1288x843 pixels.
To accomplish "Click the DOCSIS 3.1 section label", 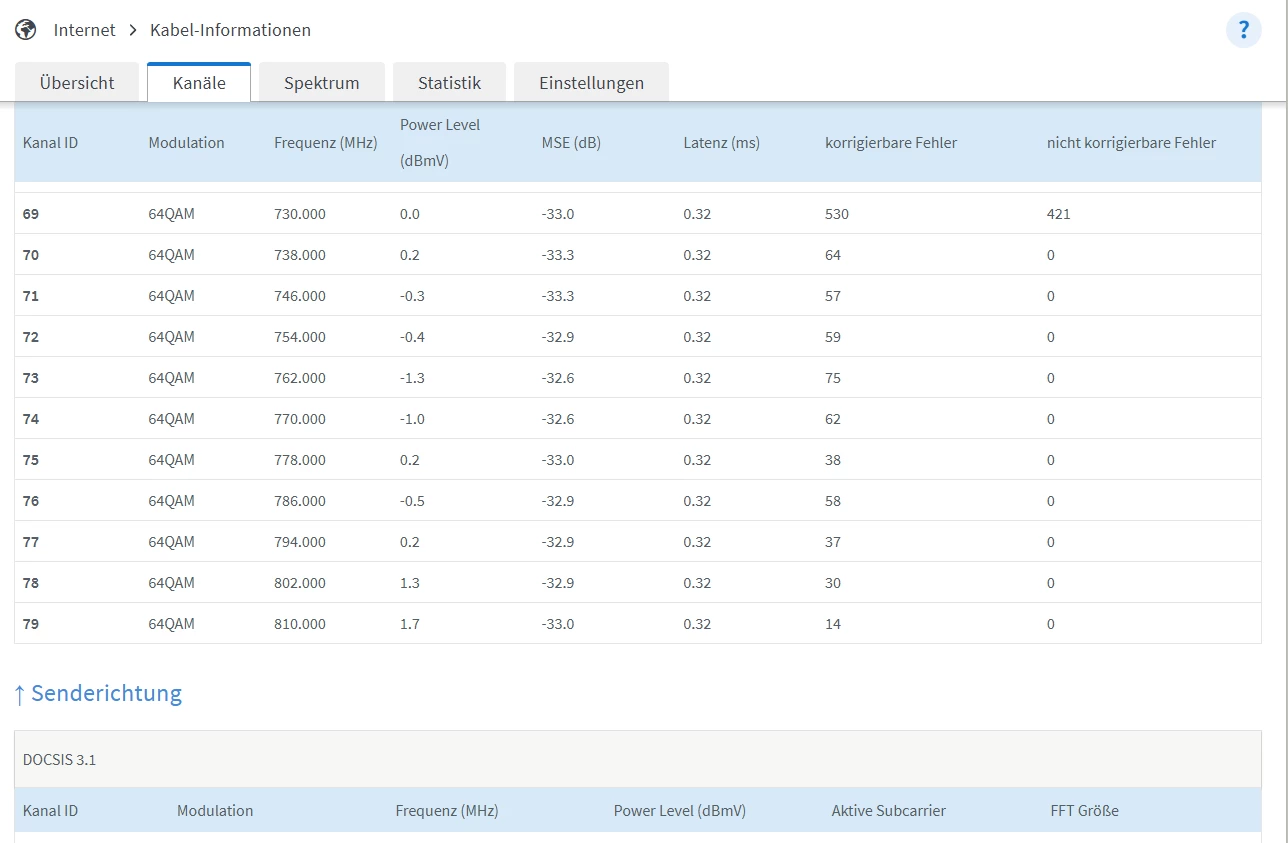I will coord(59,760).
